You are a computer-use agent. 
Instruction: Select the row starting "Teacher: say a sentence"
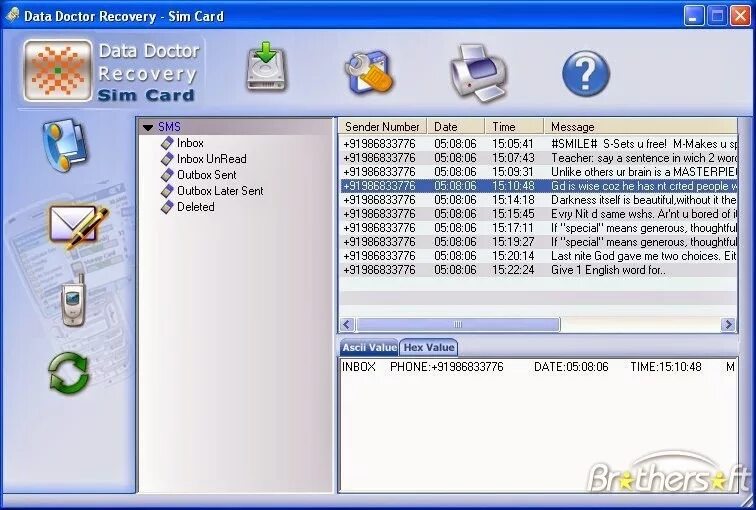pos(539,158)
